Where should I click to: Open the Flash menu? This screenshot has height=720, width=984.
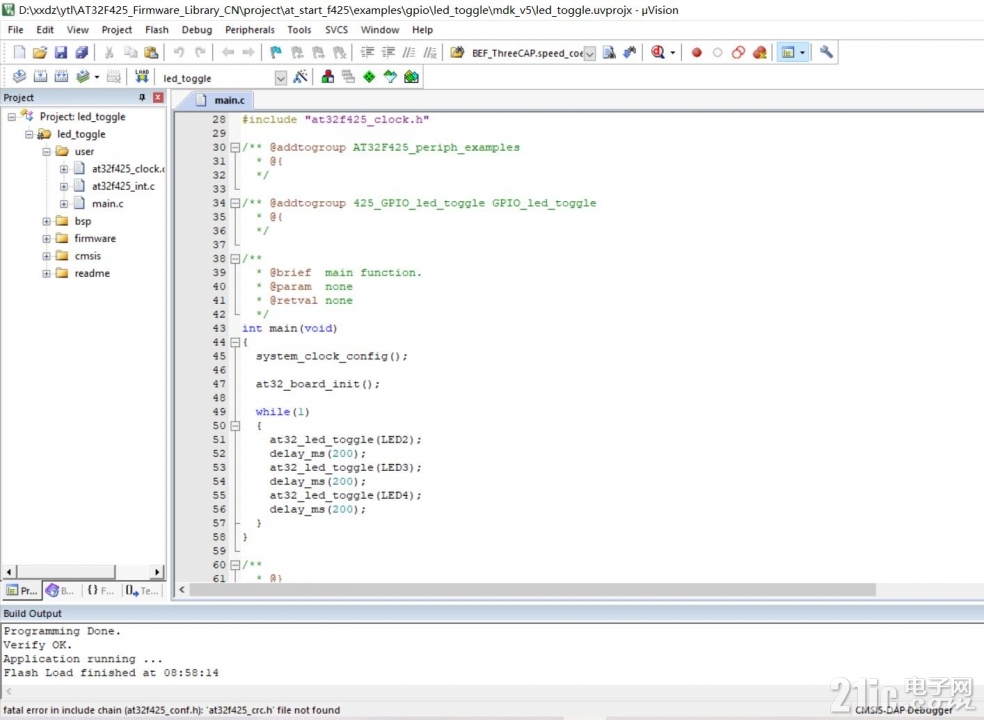[157, 30]
